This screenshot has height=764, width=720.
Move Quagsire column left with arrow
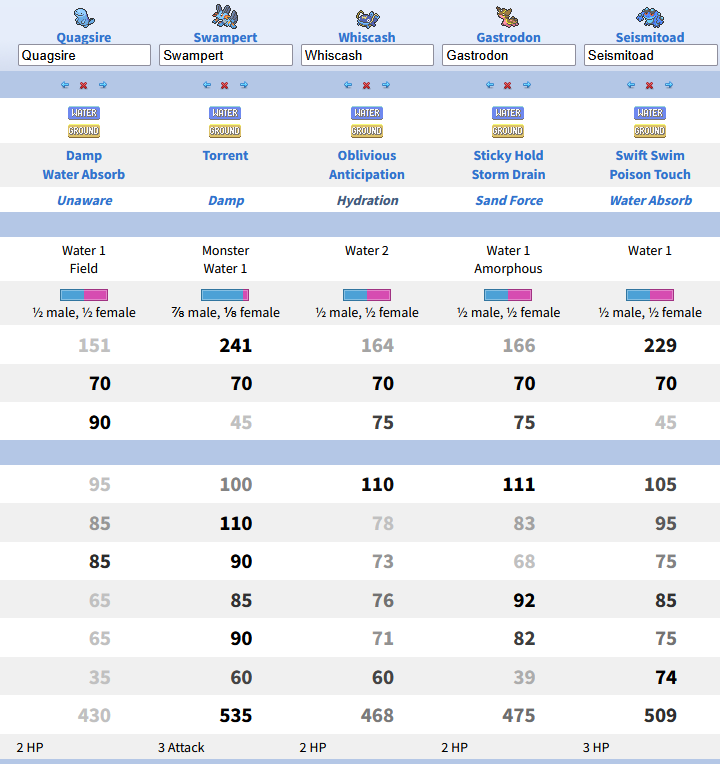65,85
